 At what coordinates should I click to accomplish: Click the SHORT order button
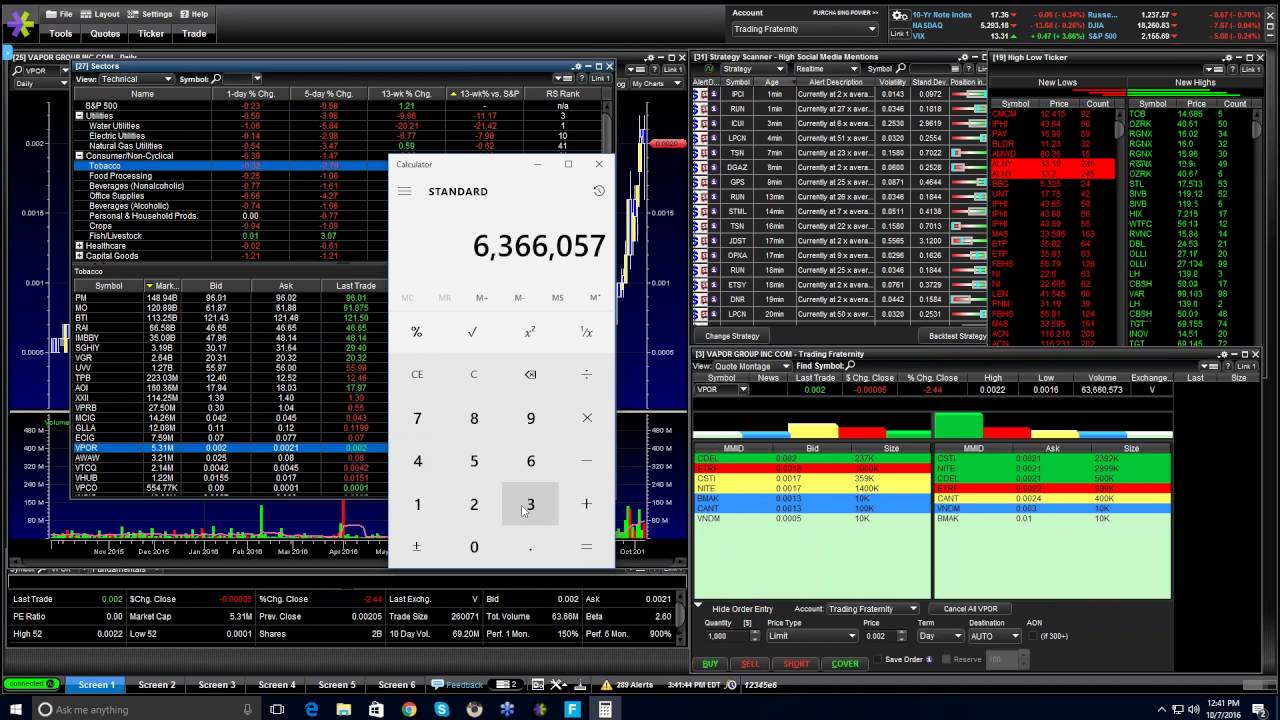coord(796,664)
